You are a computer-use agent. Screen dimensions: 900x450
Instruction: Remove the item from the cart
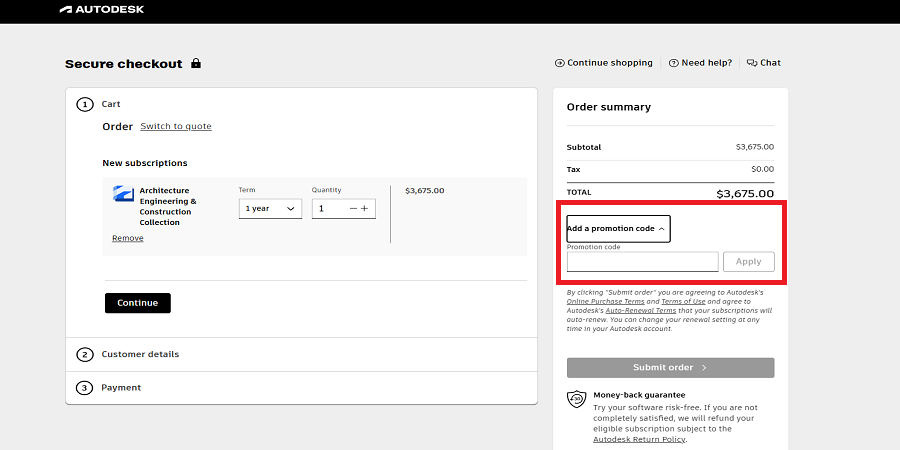[127, 239]
